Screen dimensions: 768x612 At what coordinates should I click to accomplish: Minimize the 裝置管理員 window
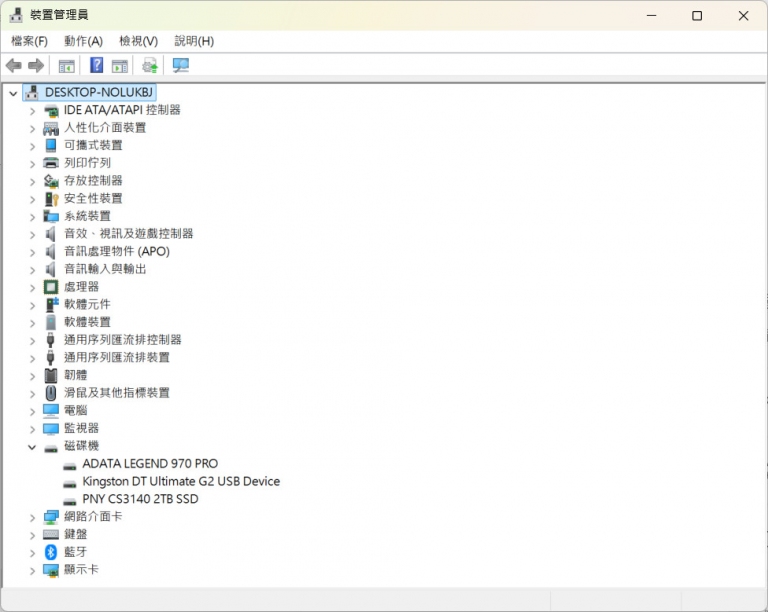pyautogui.click(x=651, y=16)
